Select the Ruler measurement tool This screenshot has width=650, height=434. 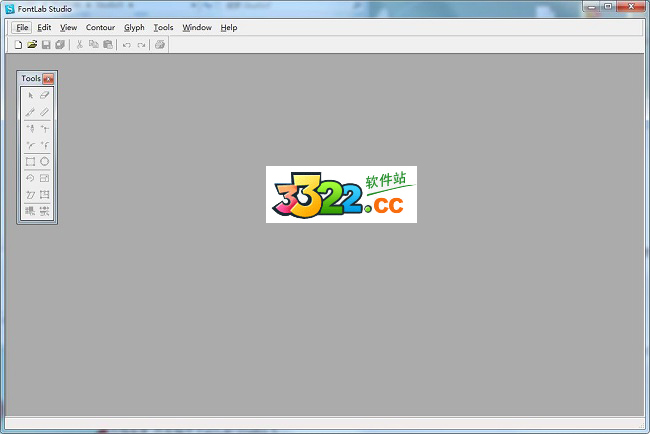44,112
